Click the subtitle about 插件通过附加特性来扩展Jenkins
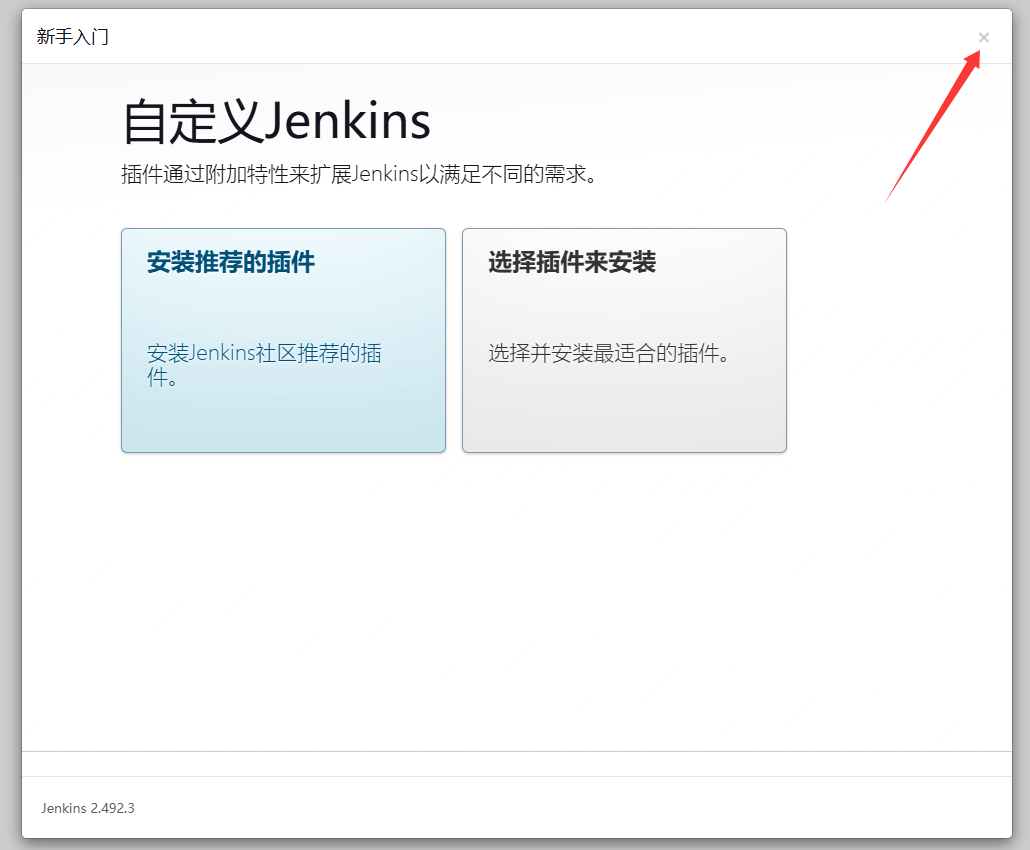 [359, 175]
